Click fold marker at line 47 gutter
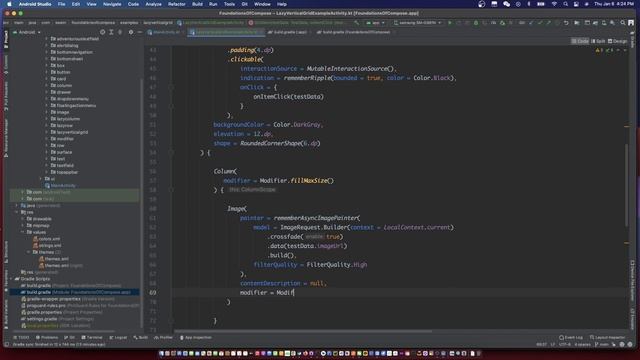Image resolution: width=640 pixels, height=360 pixels. (171, 87)
